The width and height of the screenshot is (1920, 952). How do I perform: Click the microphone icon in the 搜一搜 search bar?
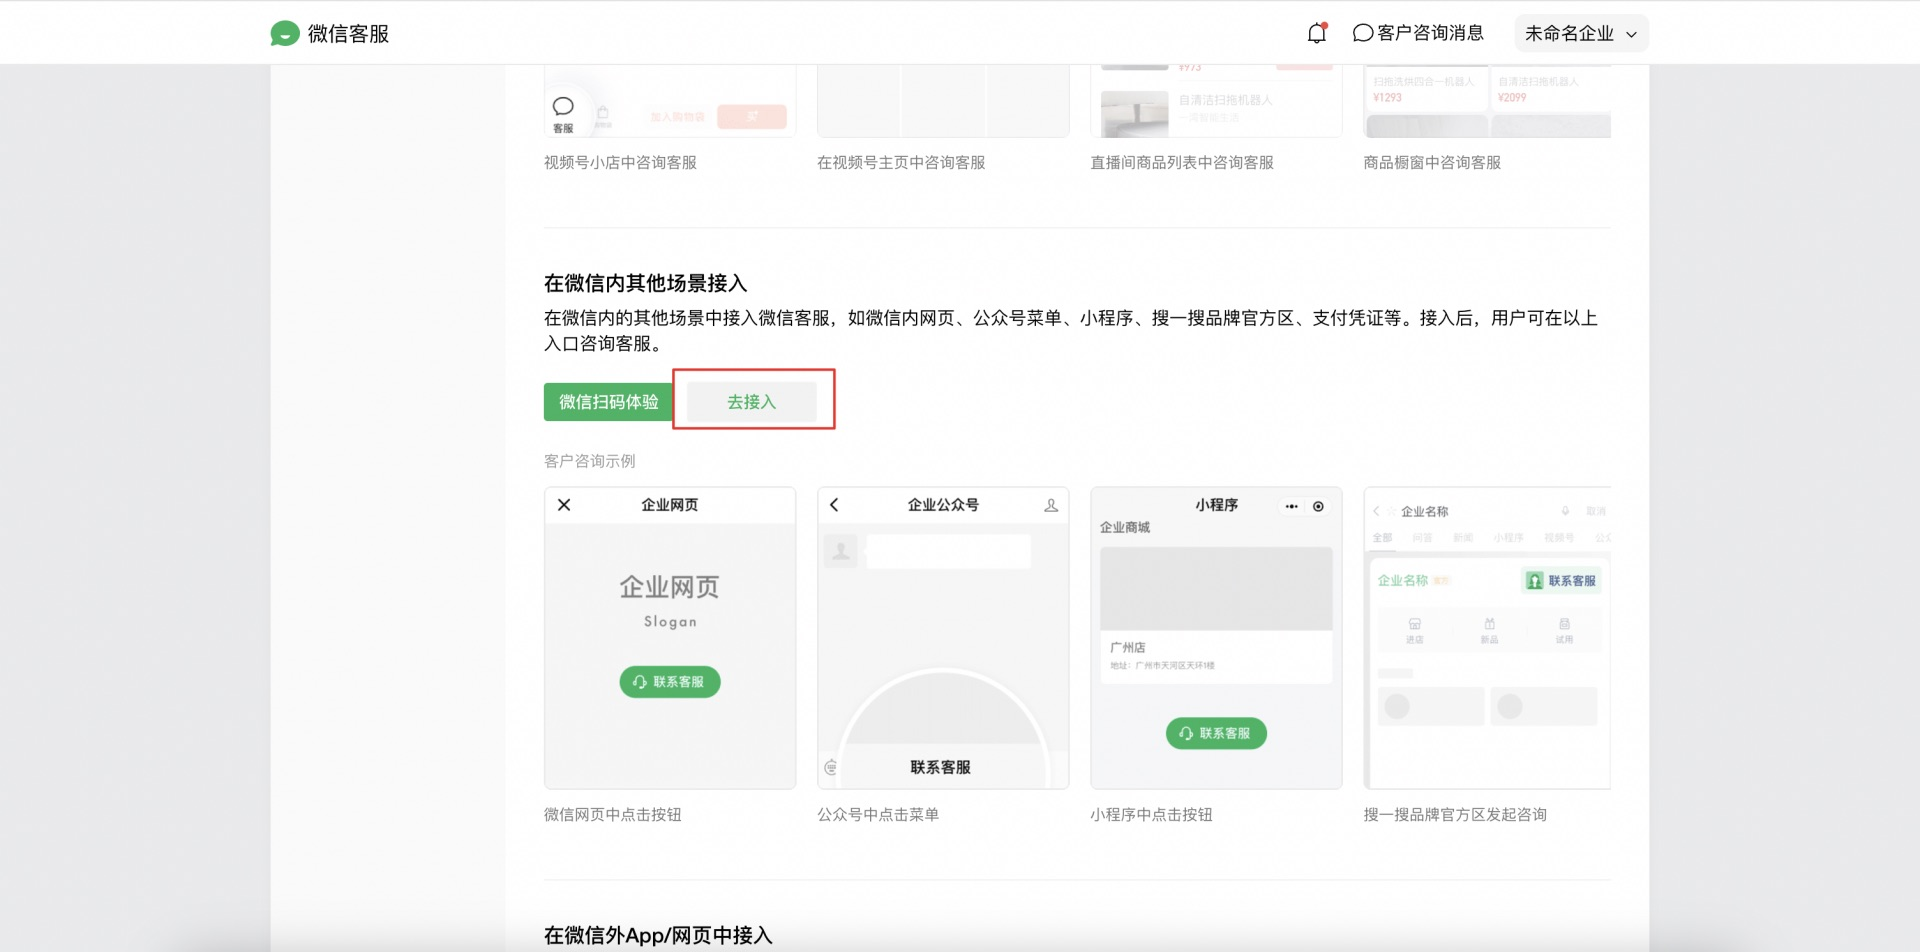[1566, 511]
